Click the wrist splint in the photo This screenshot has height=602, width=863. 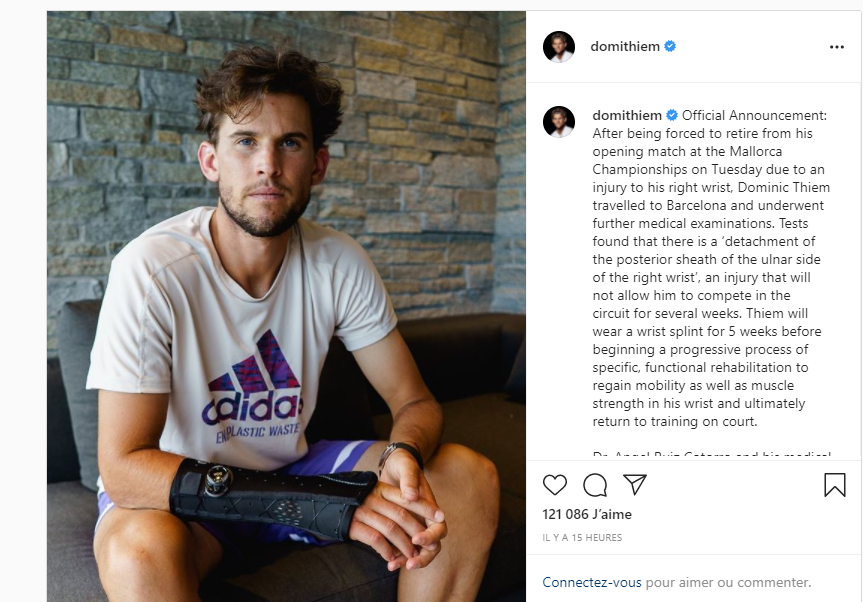272,497
